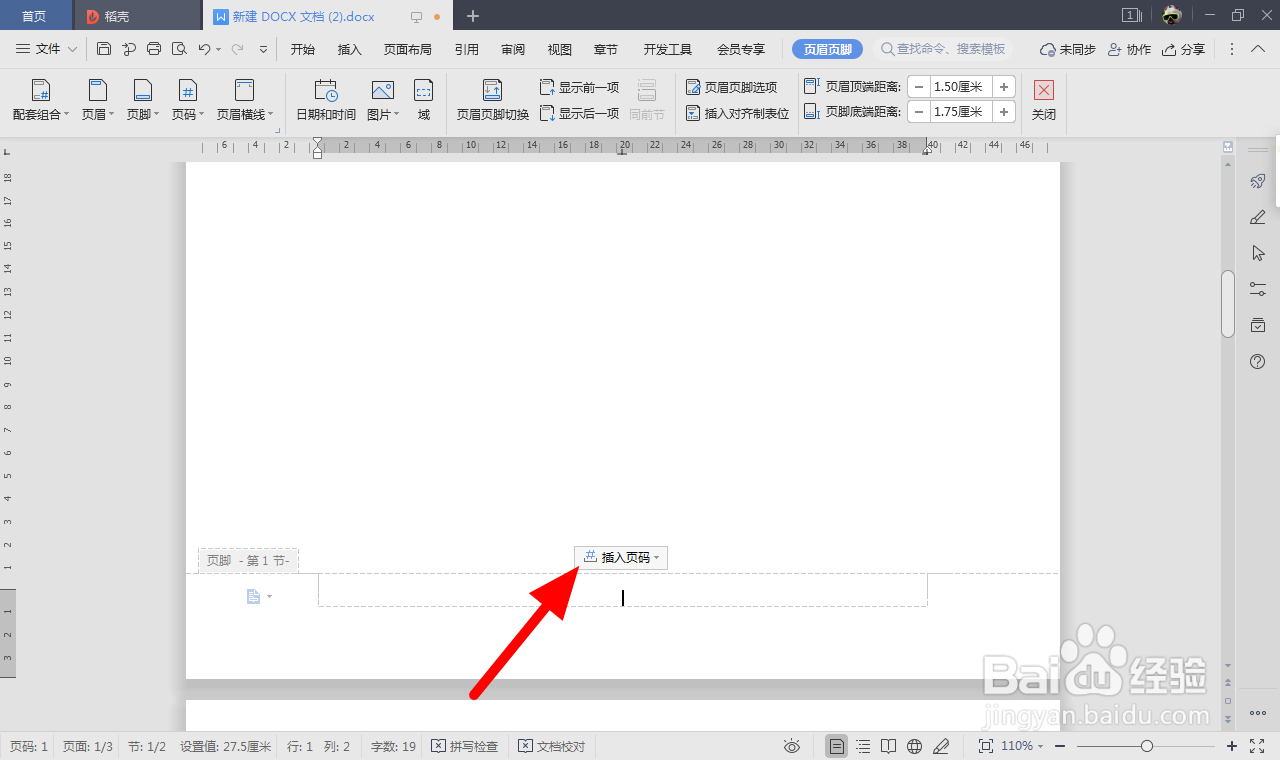Open the 配套组合 header-footer combo
This screenshot has height=760, width=1280.
click(x=41, y=101)
